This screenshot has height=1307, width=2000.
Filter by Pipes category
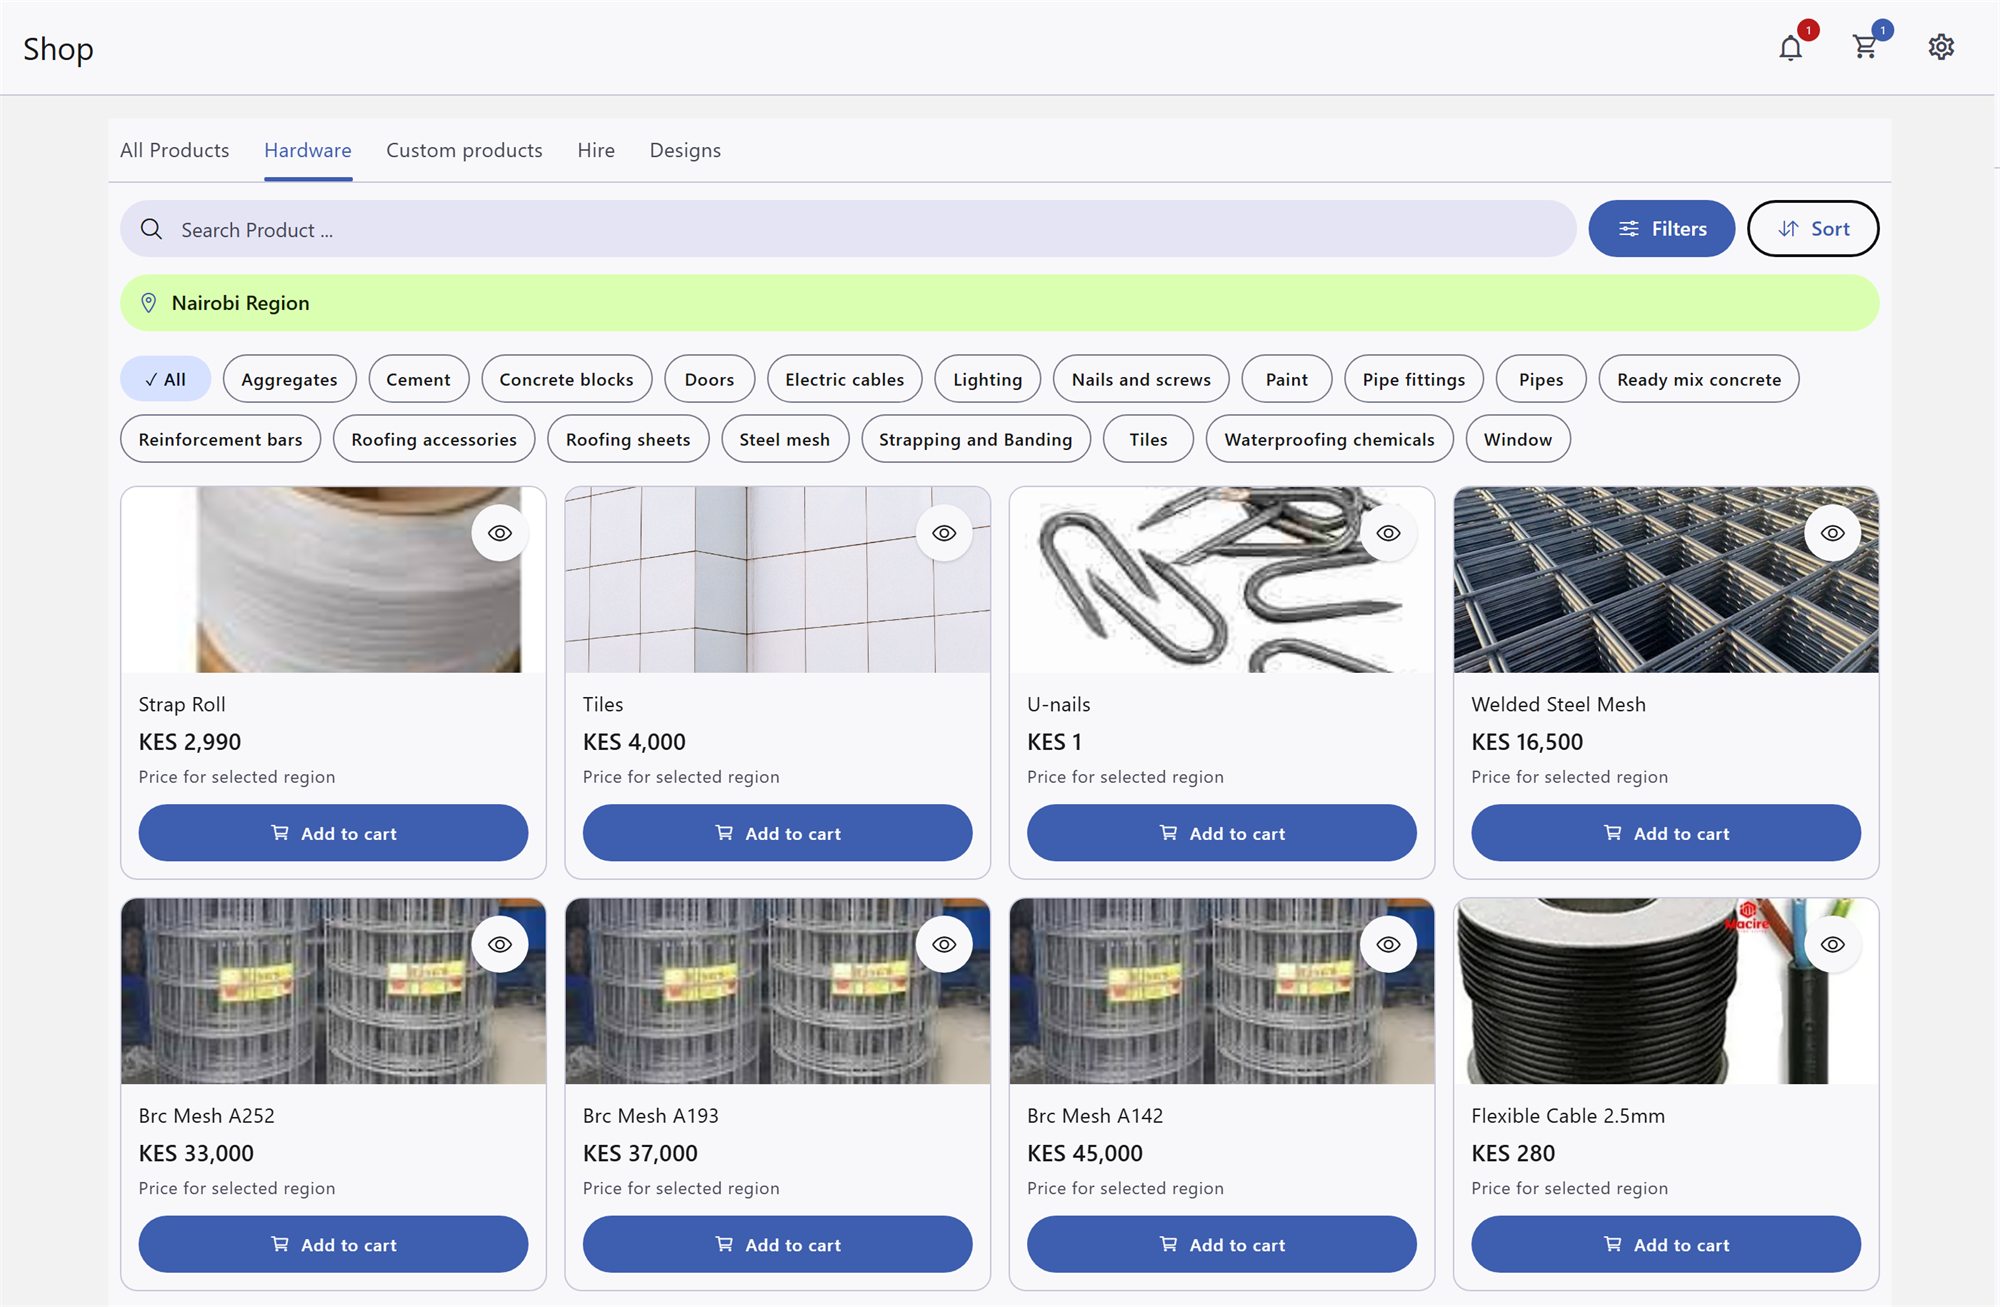click(1540, 379)
